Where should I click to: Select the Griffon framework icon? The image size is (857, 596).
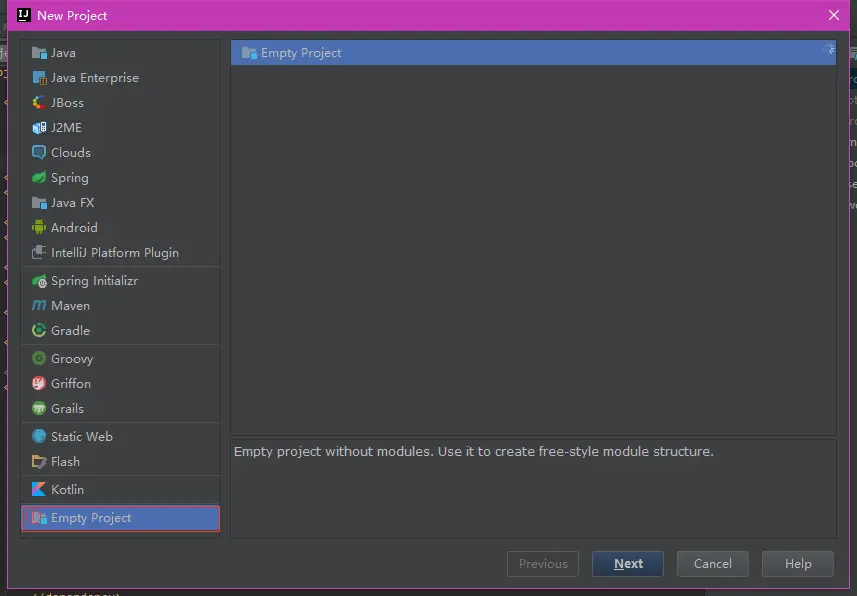point(40,383)
